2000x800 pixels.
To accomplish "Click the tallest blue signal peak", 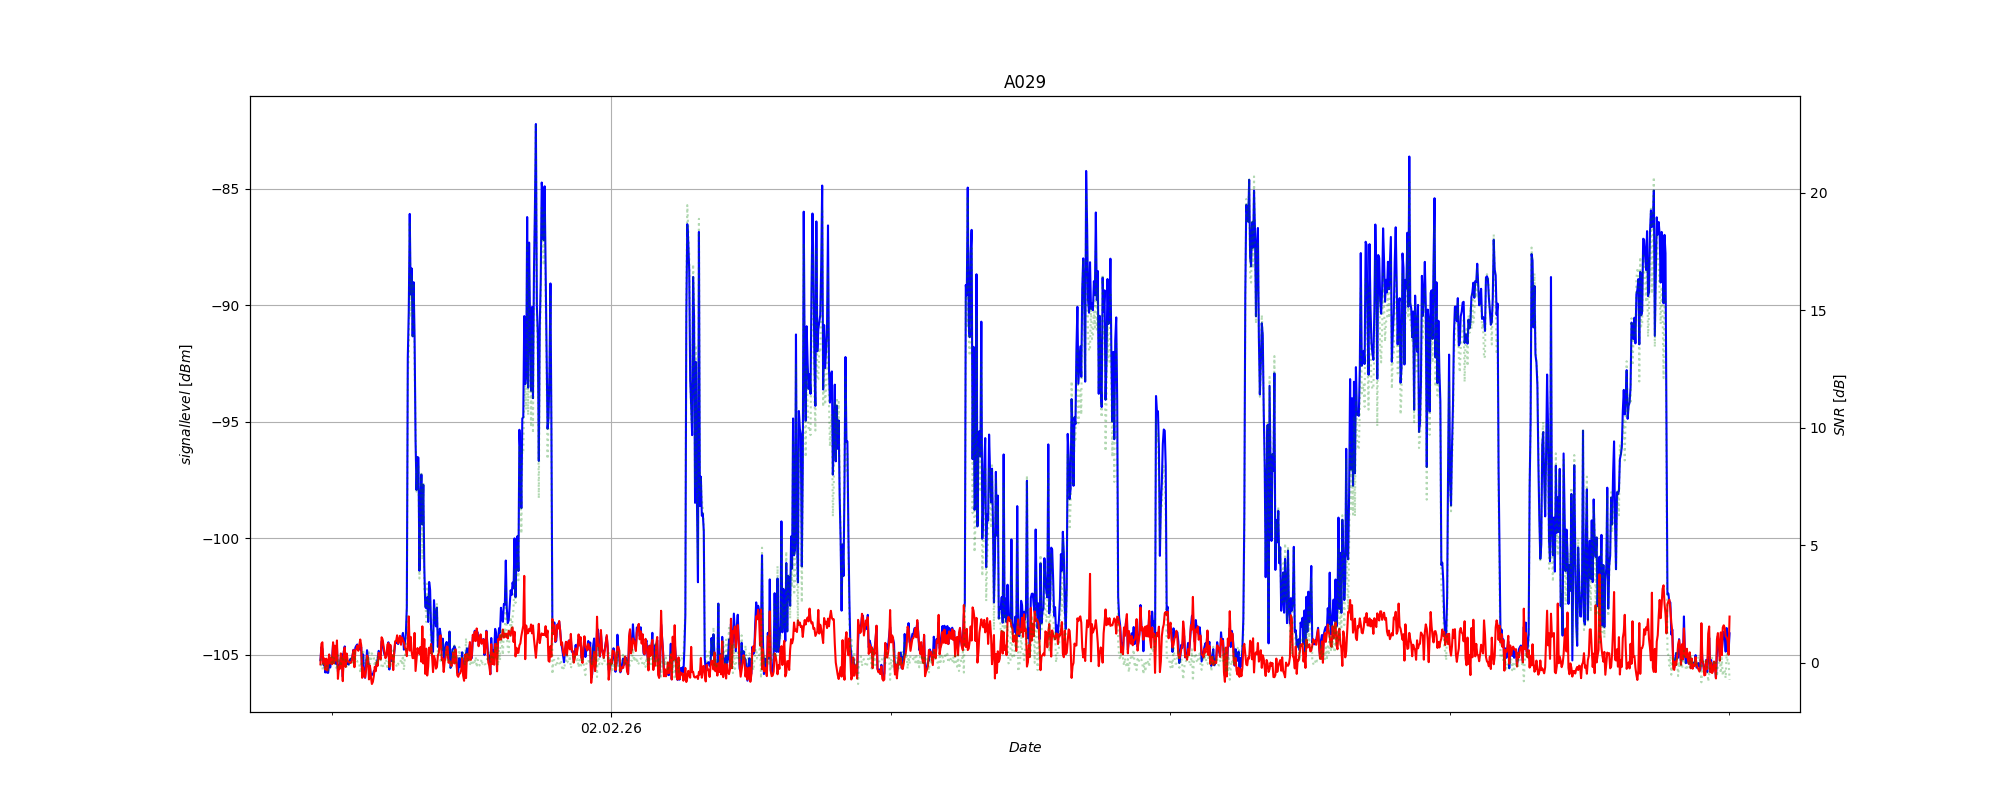I will pyautogui.click(x=536, y=126).
